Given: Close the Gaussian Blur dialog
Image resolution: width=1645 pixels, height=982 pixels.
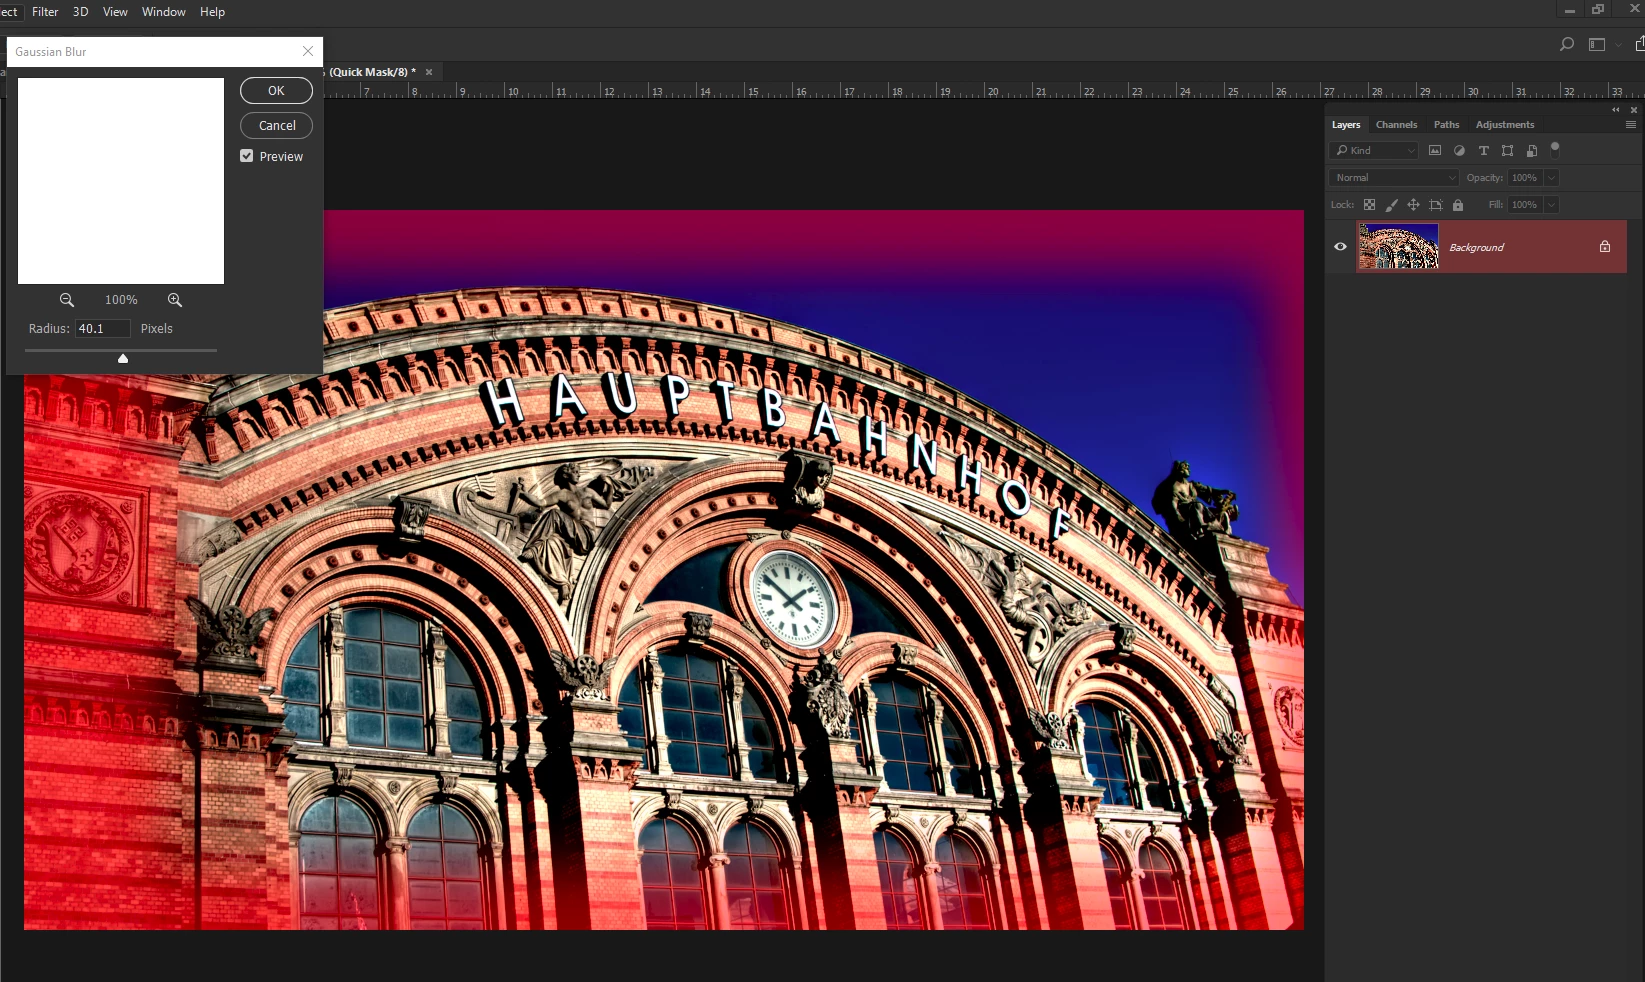Looking at the screenshot, I should point(308,52).
